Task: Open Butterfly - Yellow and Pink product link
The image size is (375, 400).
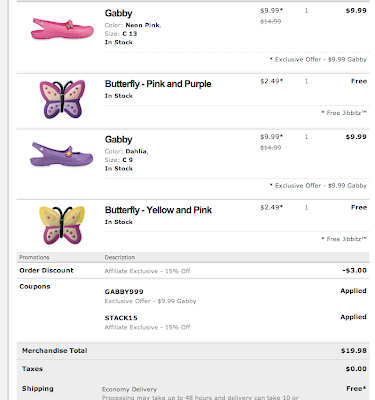Action: click(x=158, y=210)
